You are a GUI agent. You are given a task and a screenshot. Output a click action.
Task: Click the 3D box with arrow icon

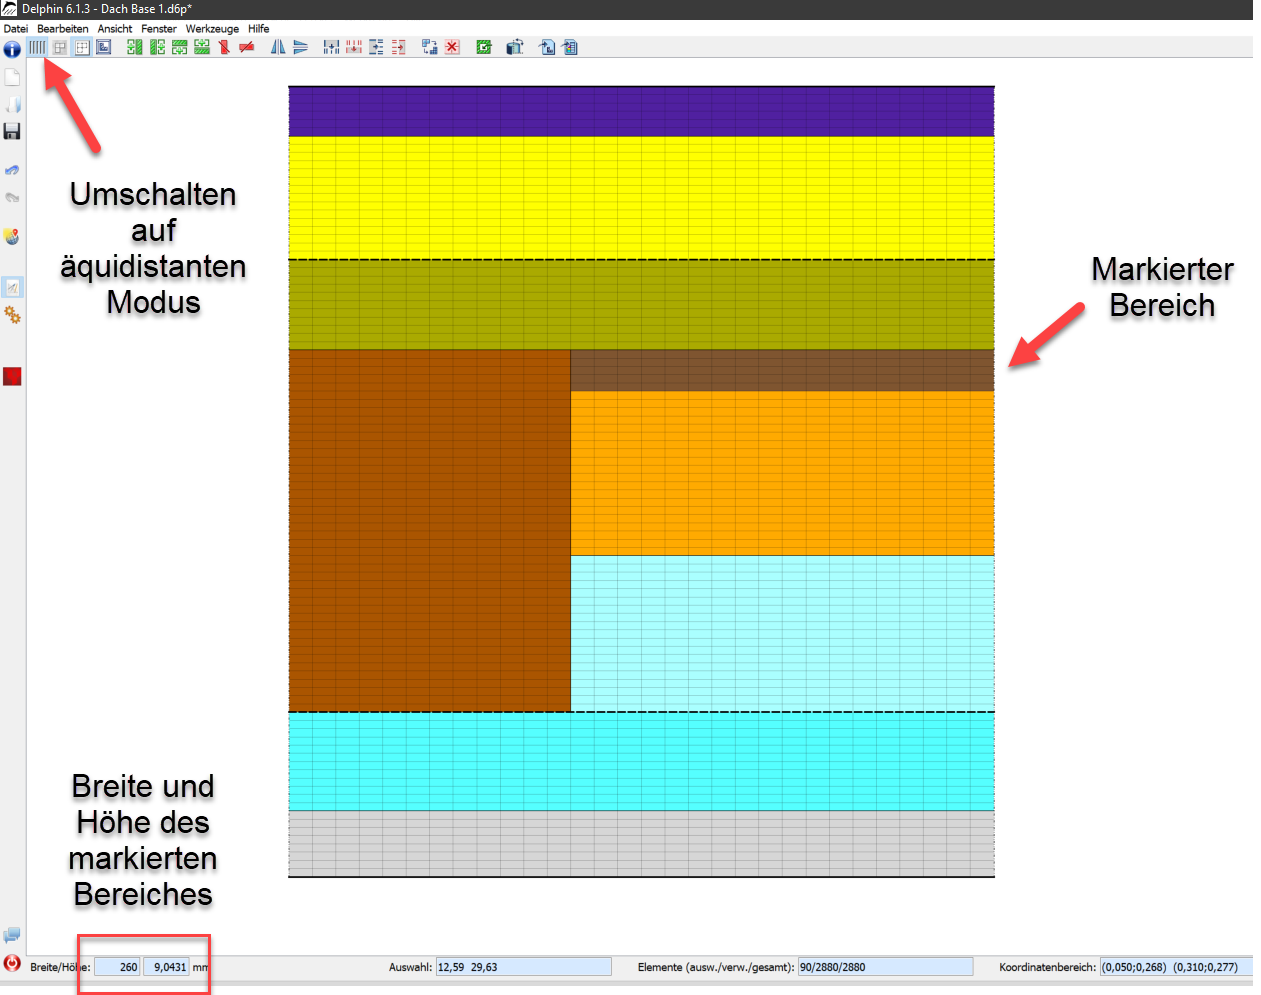(515, 47)
